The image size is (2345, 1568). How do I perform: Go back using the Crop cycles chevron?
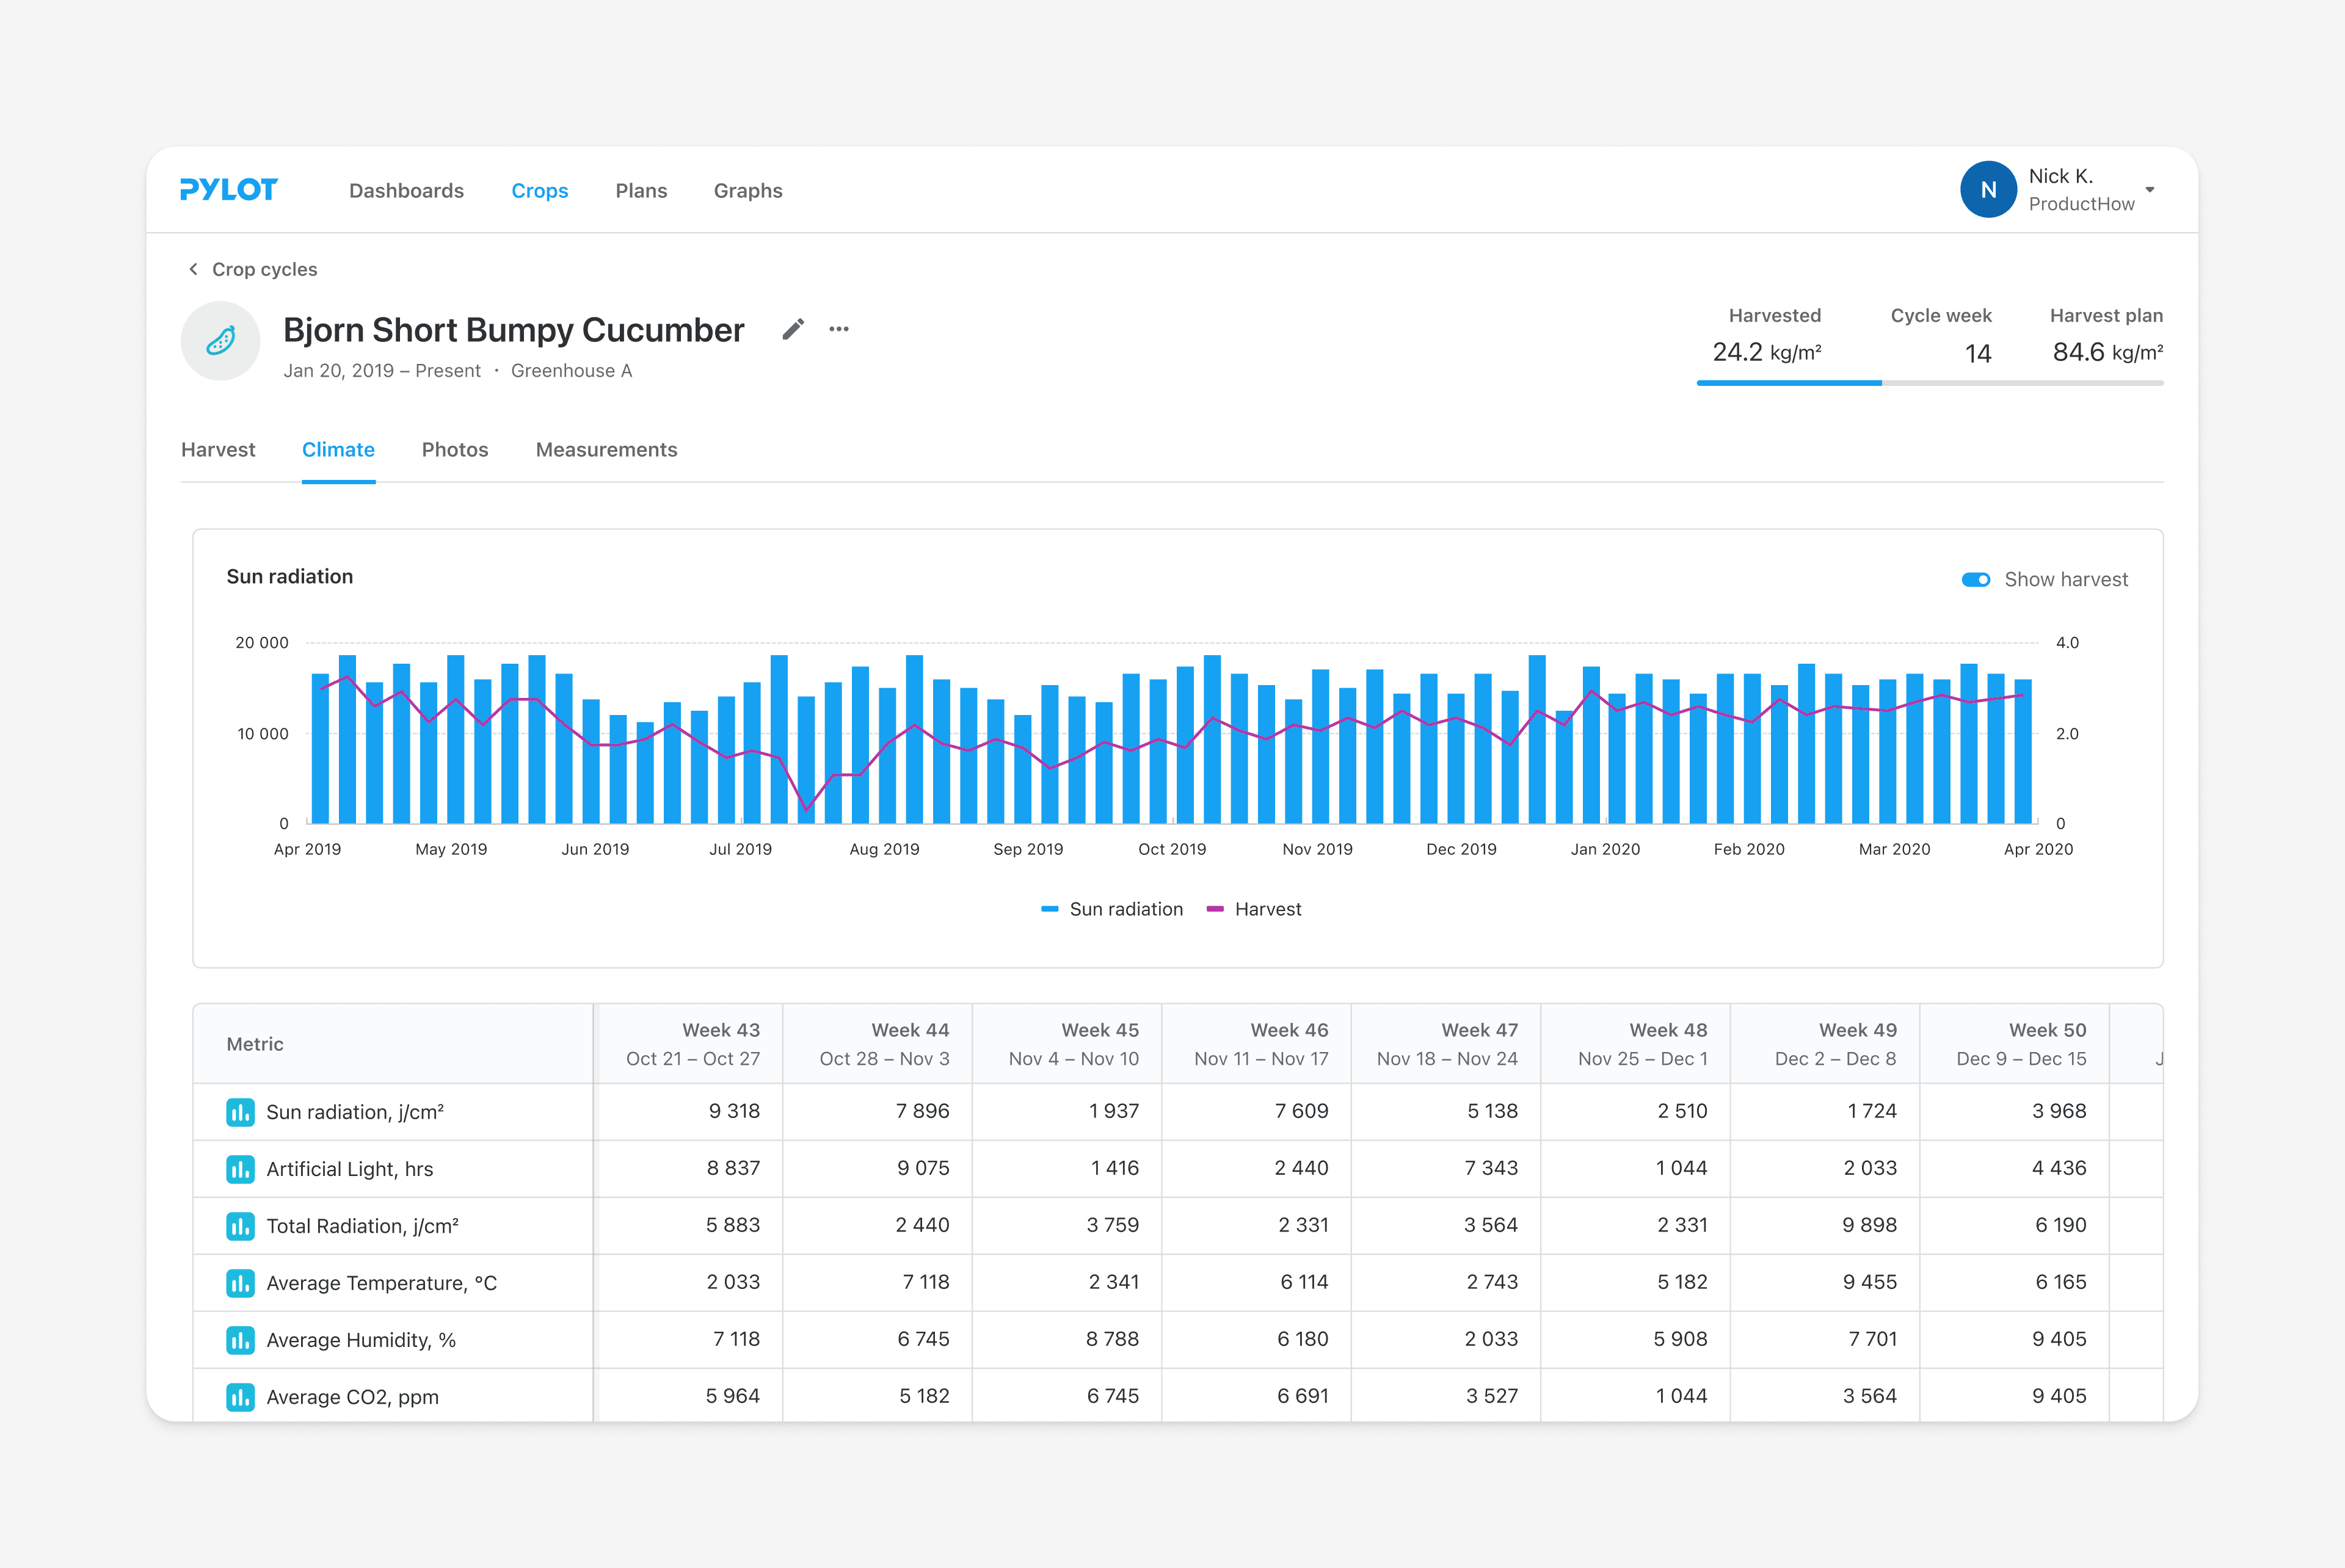pyautogui.click(x=194, y=269)
